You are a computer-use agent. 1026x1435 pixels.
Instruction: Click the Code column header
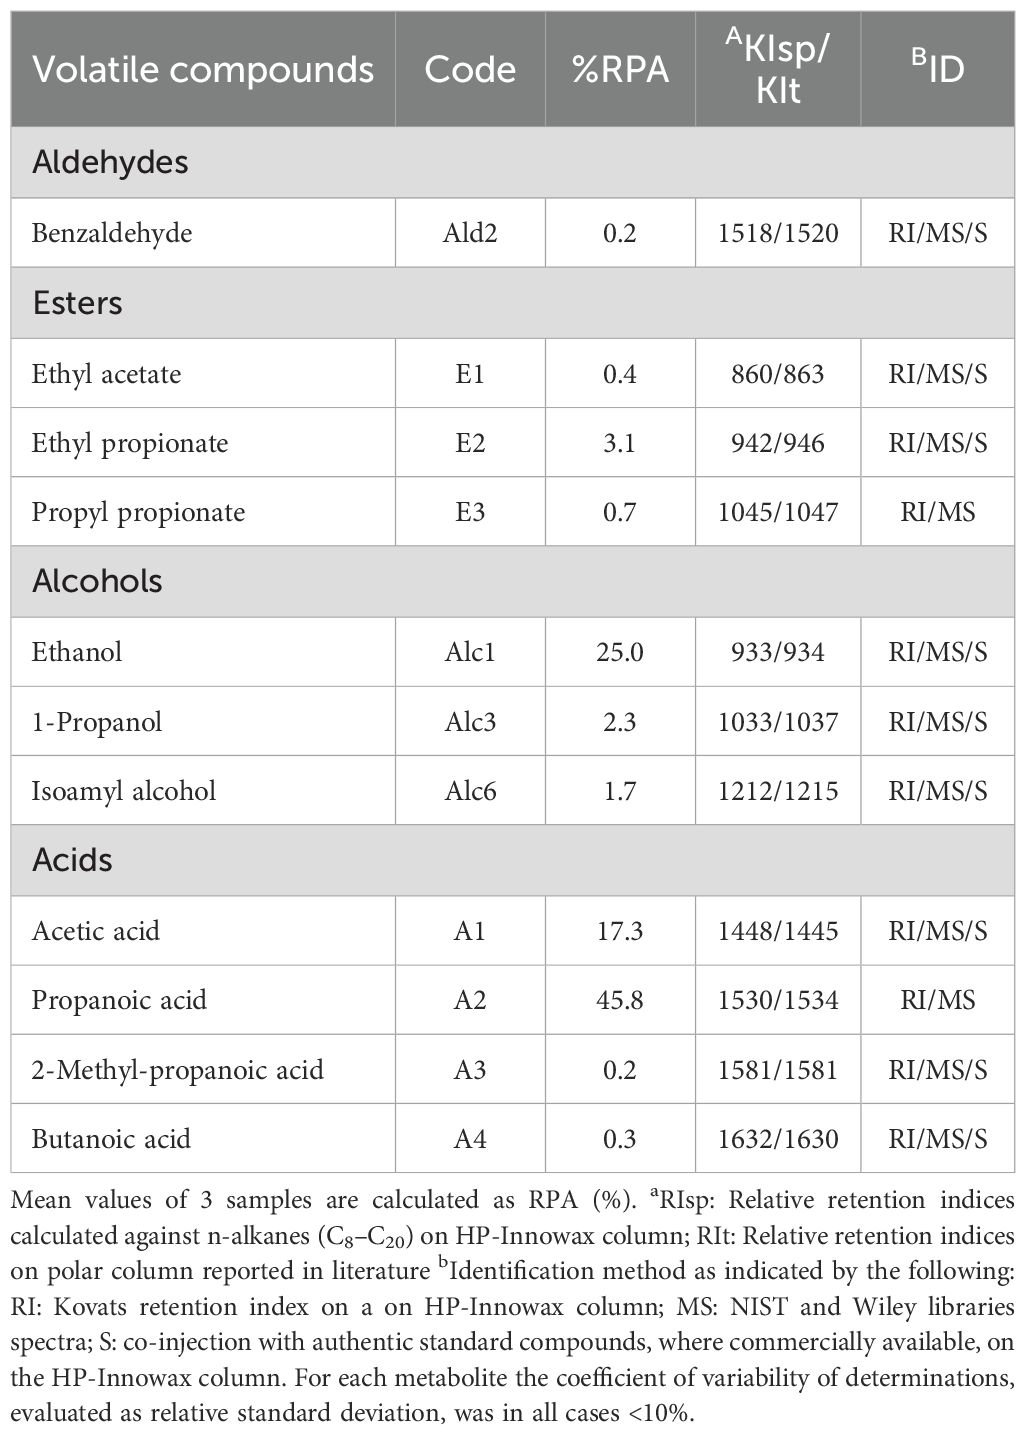469,69
